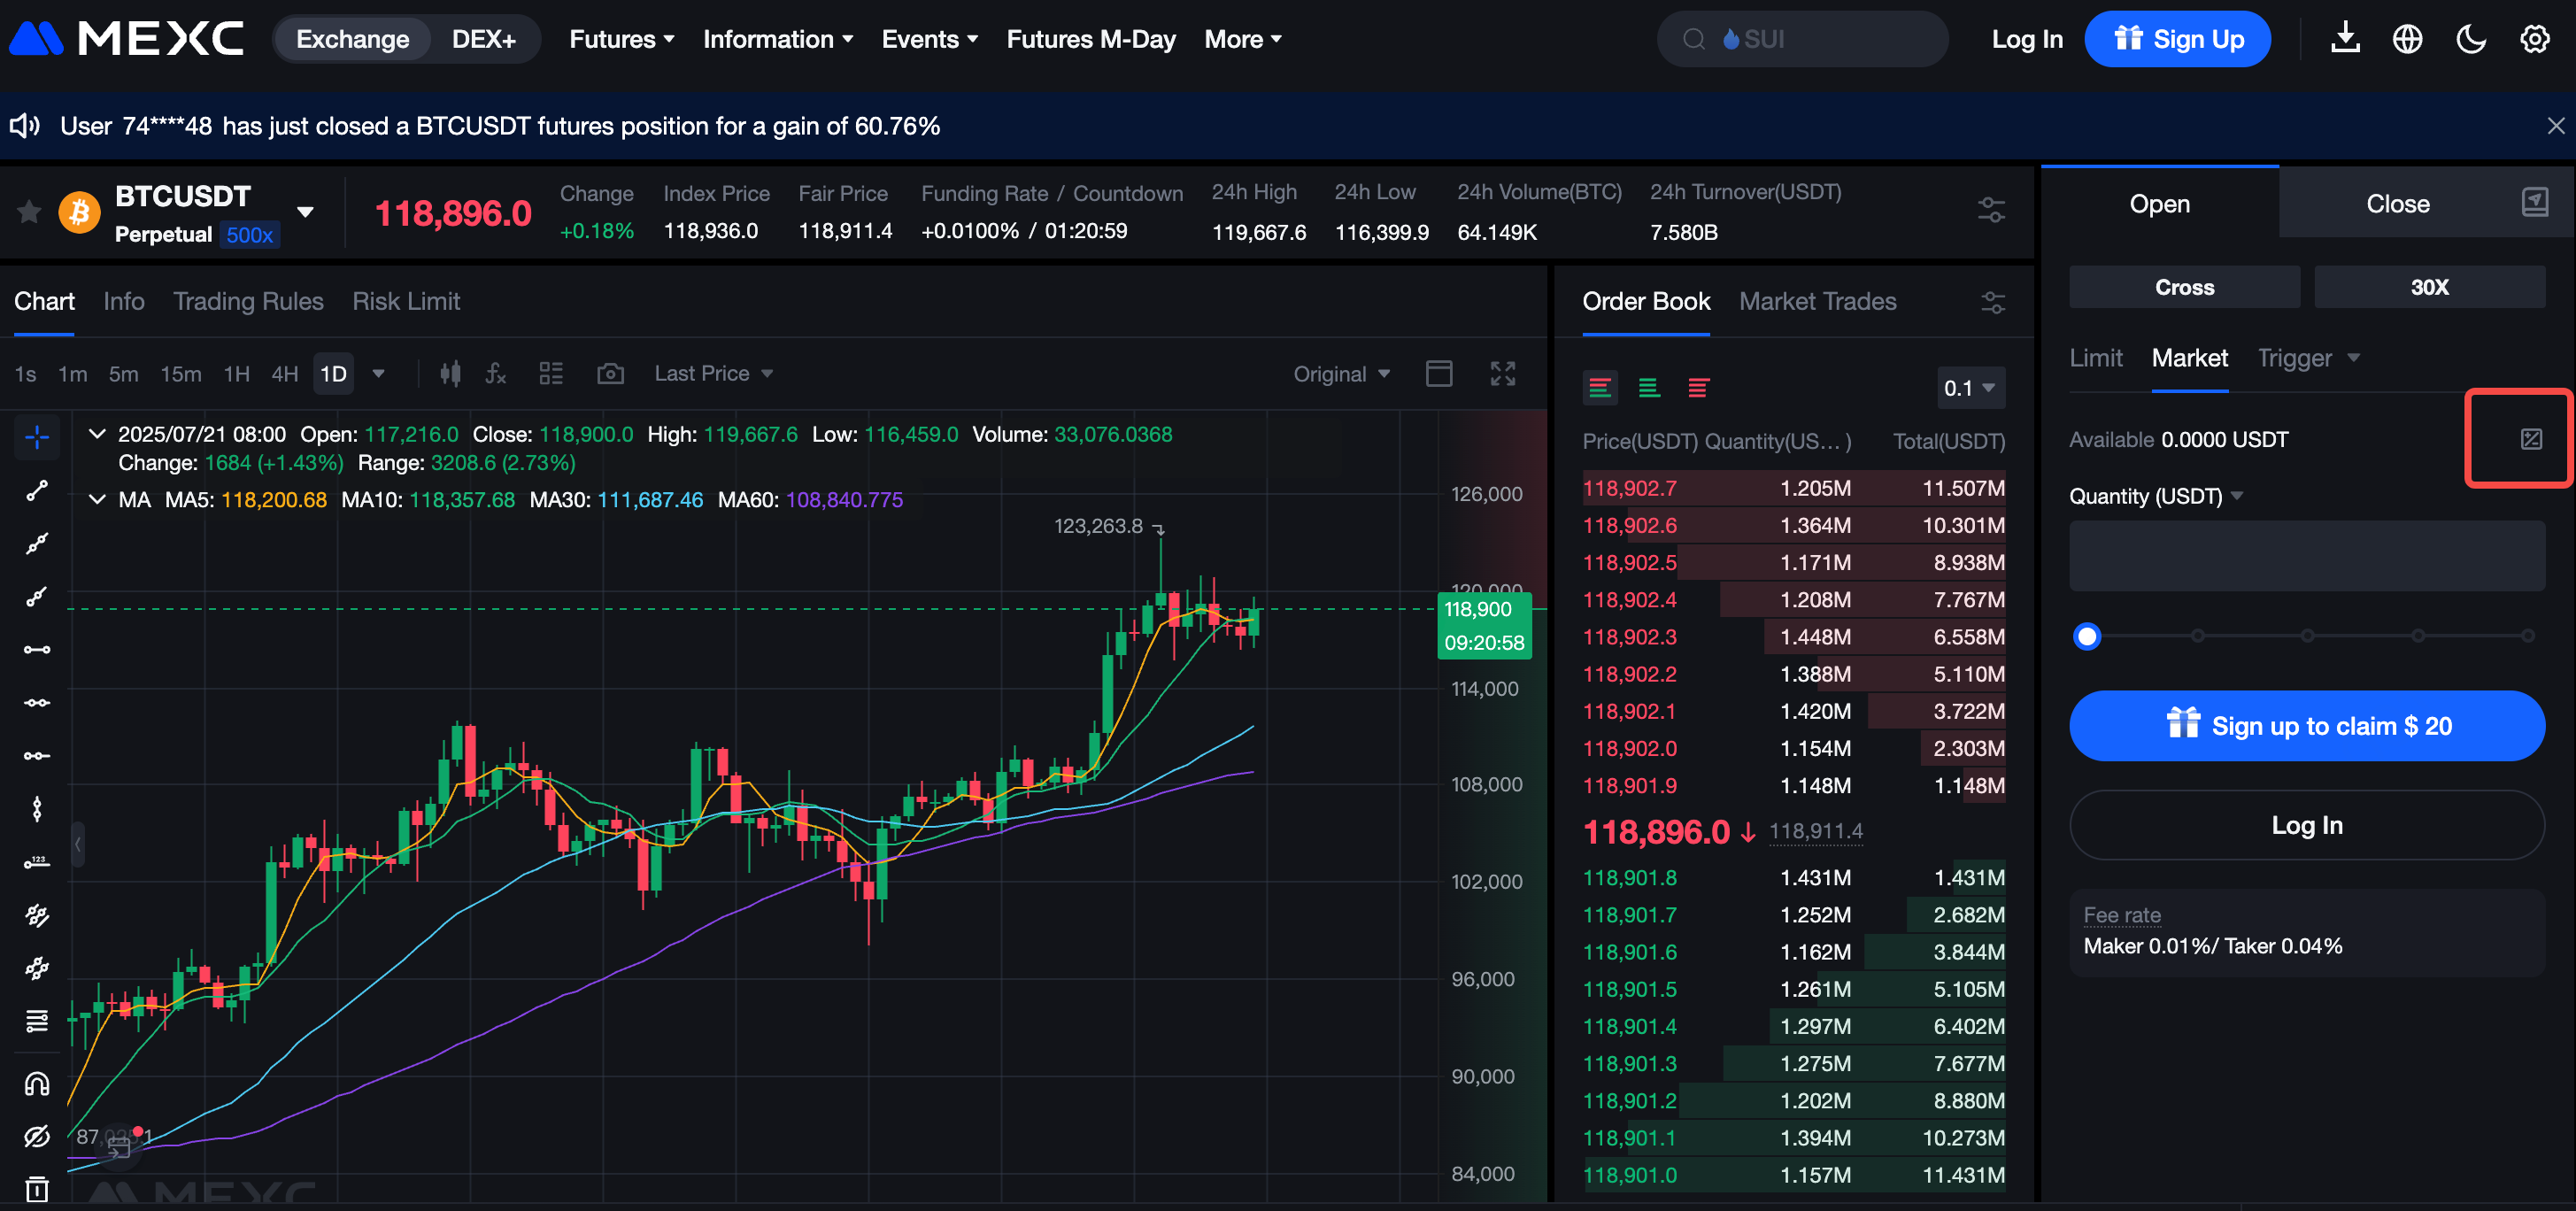Viewport: 2576px width, 1211px height.
Task: Click the trash icon to remove drawings
Action: pos(37,1189)
